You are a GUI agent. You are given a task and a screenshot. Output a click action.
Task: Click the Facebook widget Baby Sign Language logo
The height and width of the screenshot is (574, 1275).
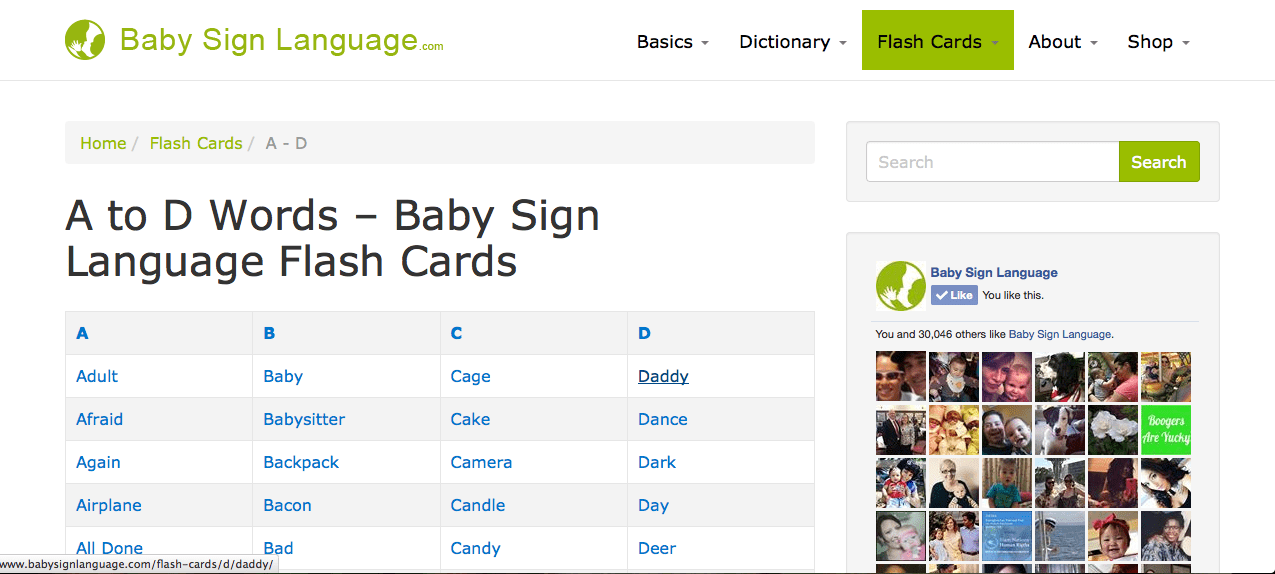tap(901, 286)
